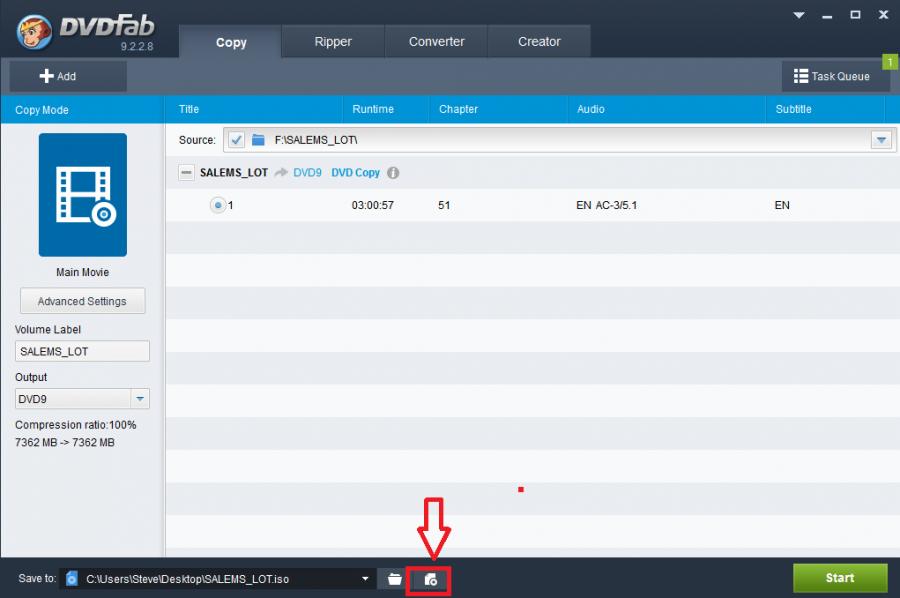
Task: Click the audio value EN AC-3/5.1
Action: [x=607, y=205]
